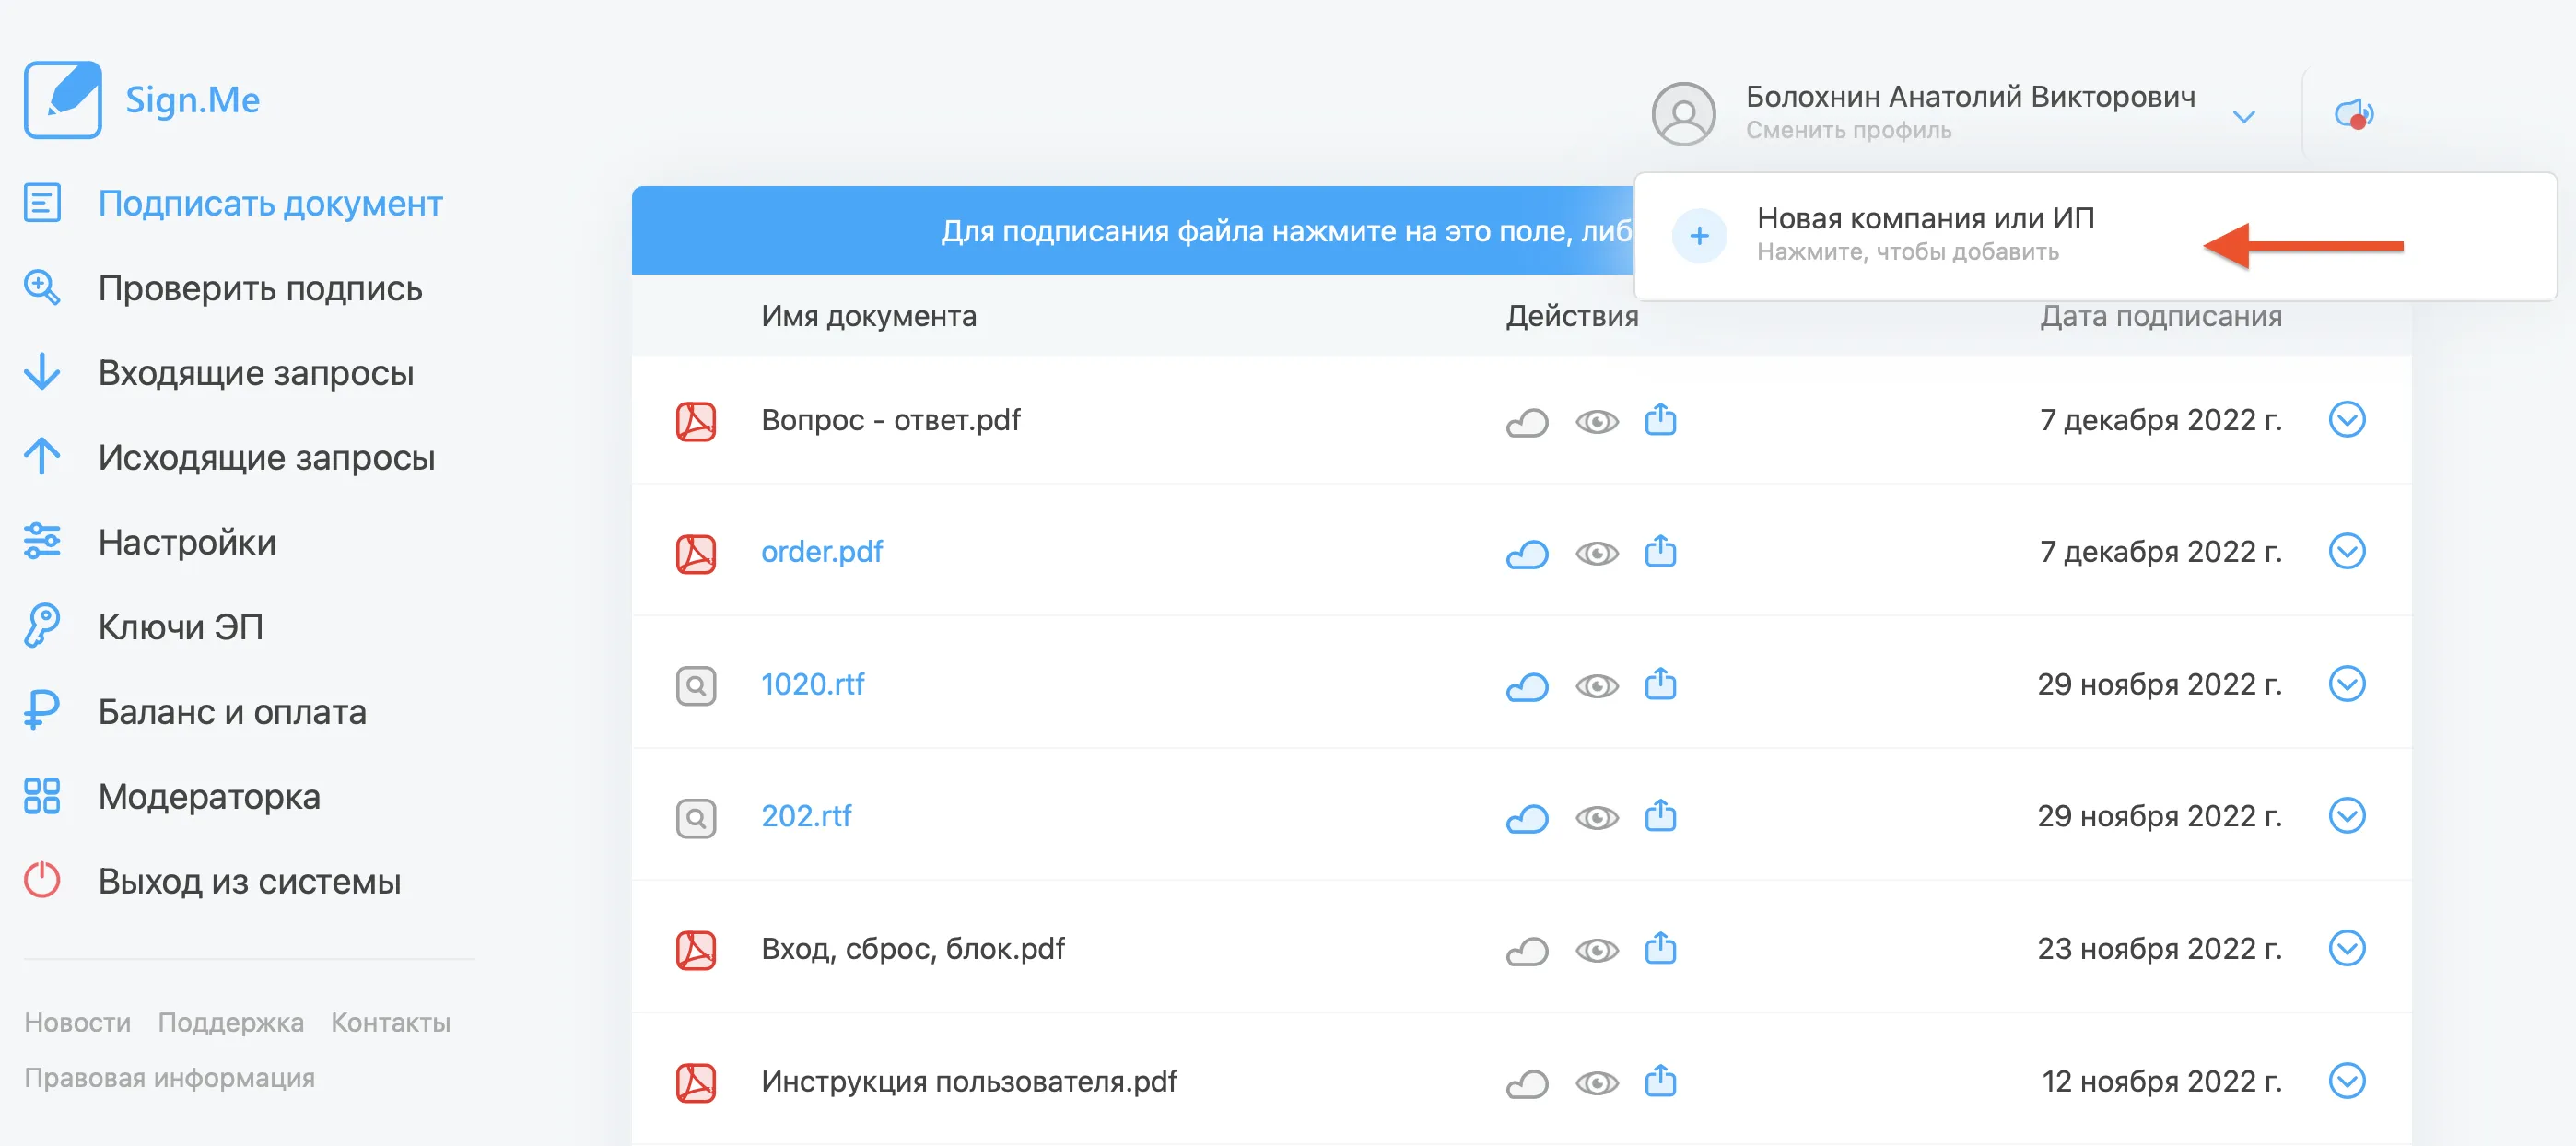2576x1146 pixels.
Task: View 1020.rtf with eye icon
Action: pyautogui.click(x=1597, y=686)
